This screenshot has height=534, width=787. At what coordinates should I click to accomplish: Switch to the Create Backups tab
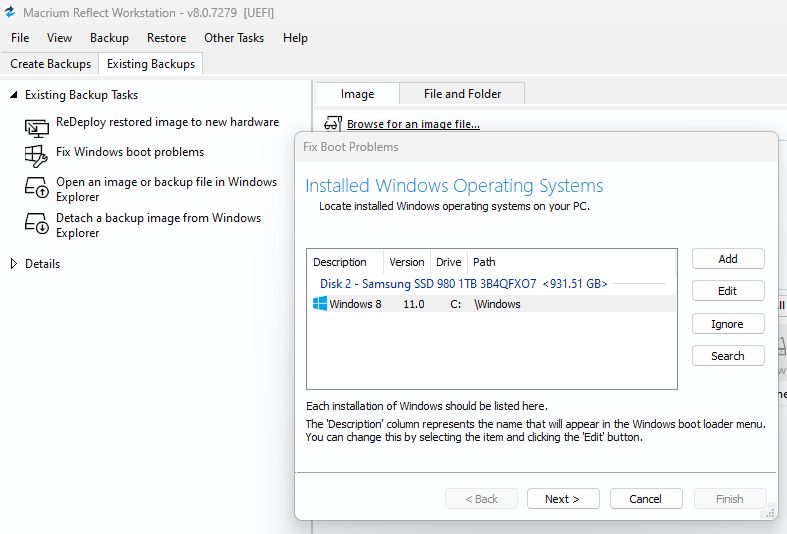coord(50,64)
